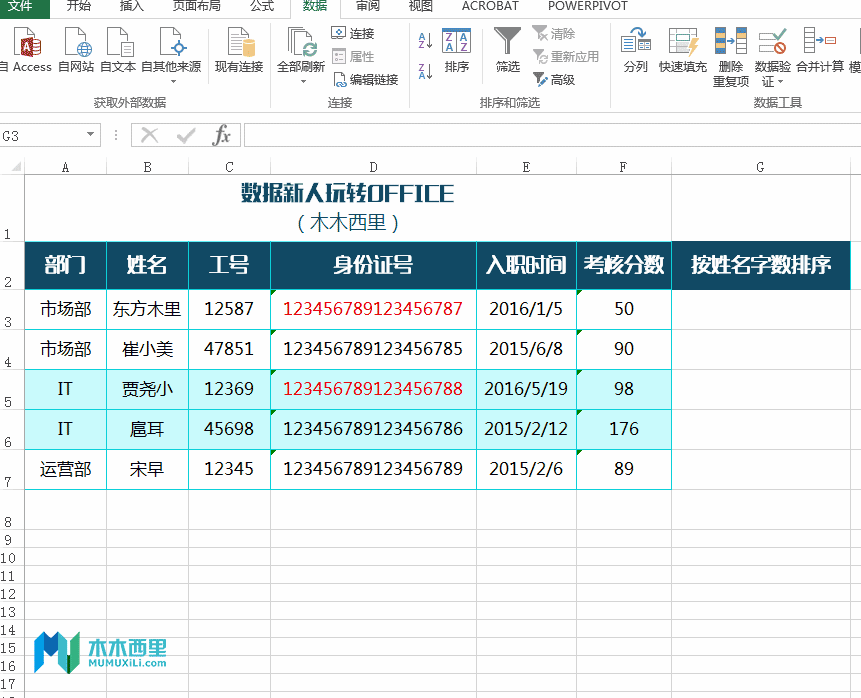Select cell containing 运营部

click(65, 470)
